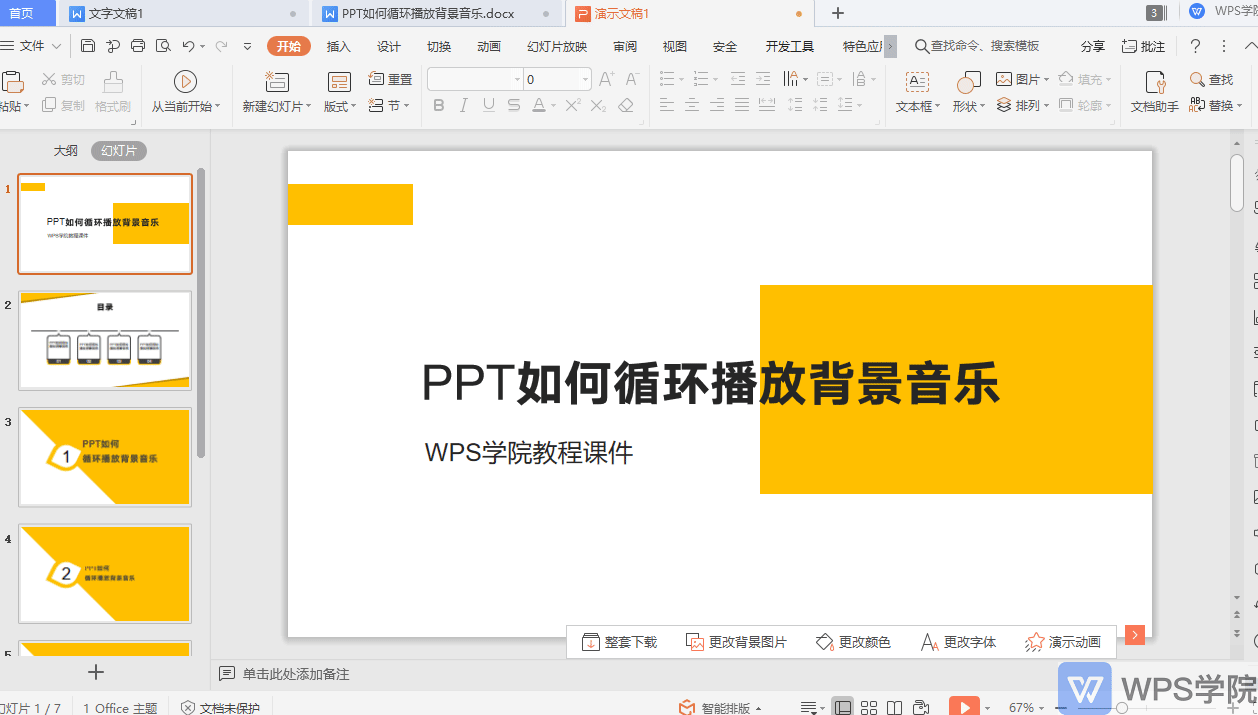Open the 切换 transitions ribbon tab

click(x=439, y=46)
